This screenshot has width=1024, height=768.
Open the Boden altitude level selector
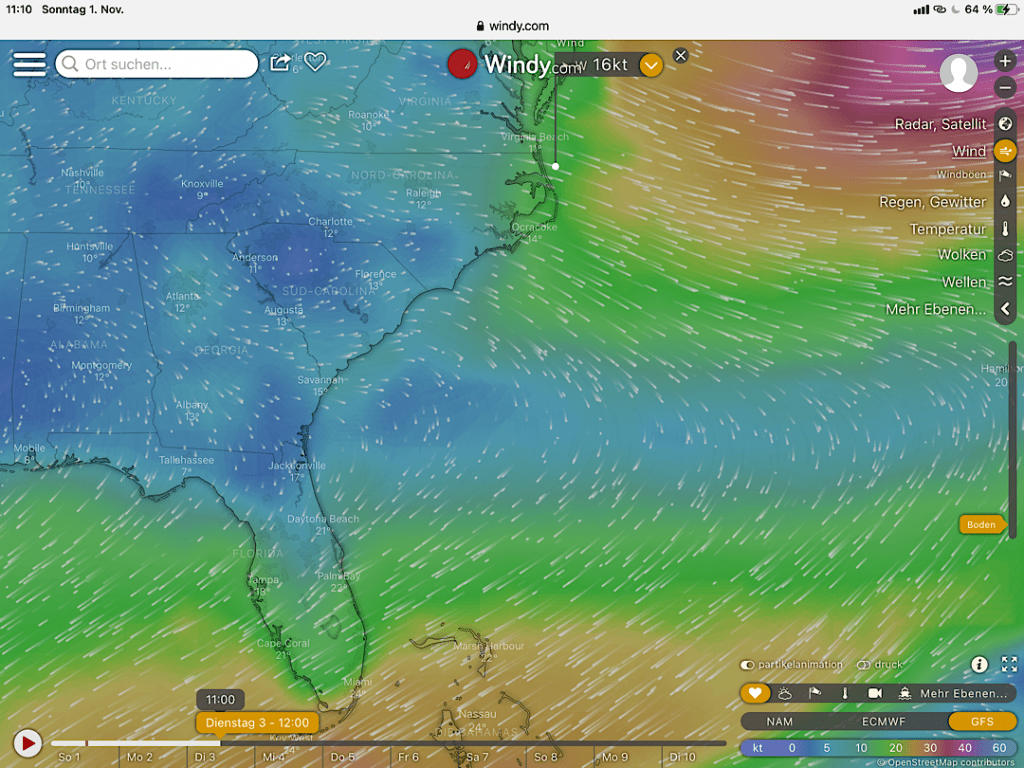click(x=981, y=524)
